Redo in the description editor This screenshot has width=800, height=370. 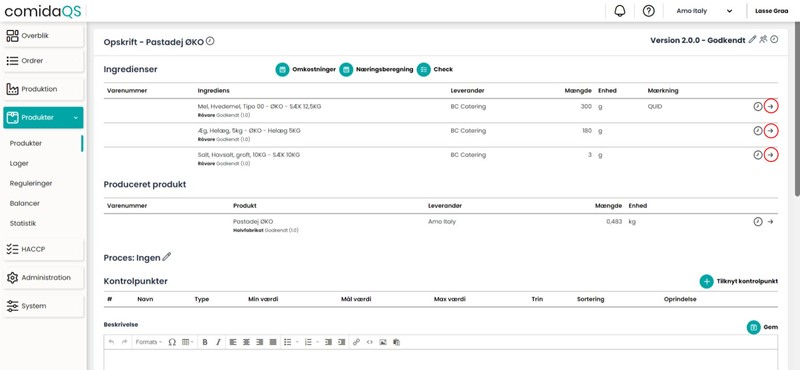point(124,342)
